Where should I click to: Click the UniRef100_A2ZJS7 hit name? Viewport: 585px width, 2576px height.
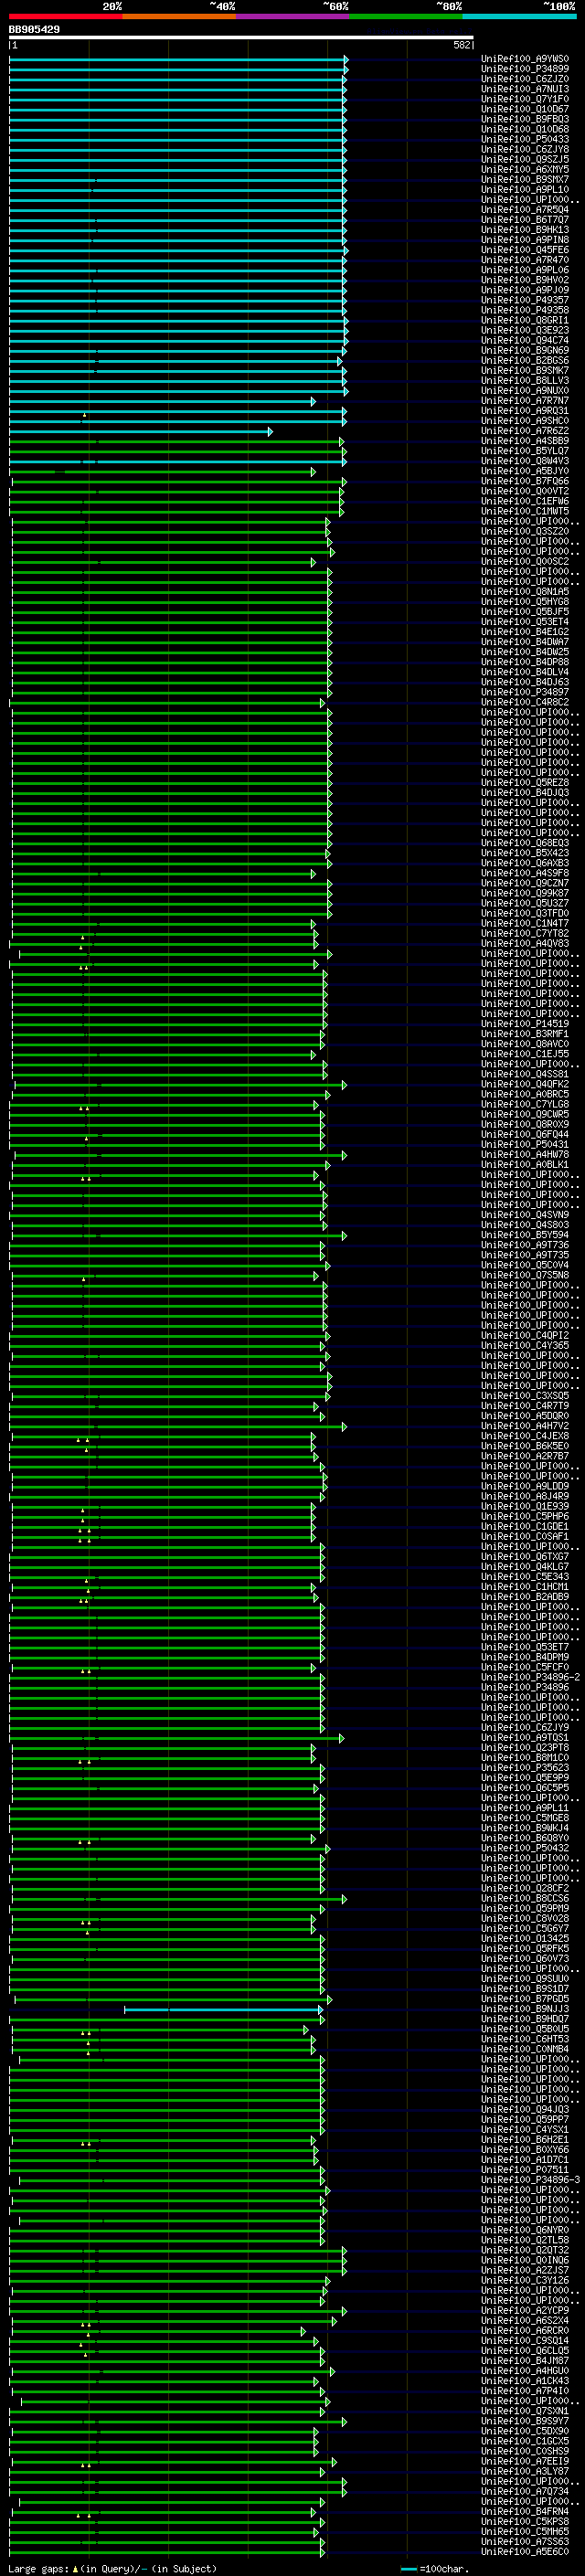[525, 2271]
